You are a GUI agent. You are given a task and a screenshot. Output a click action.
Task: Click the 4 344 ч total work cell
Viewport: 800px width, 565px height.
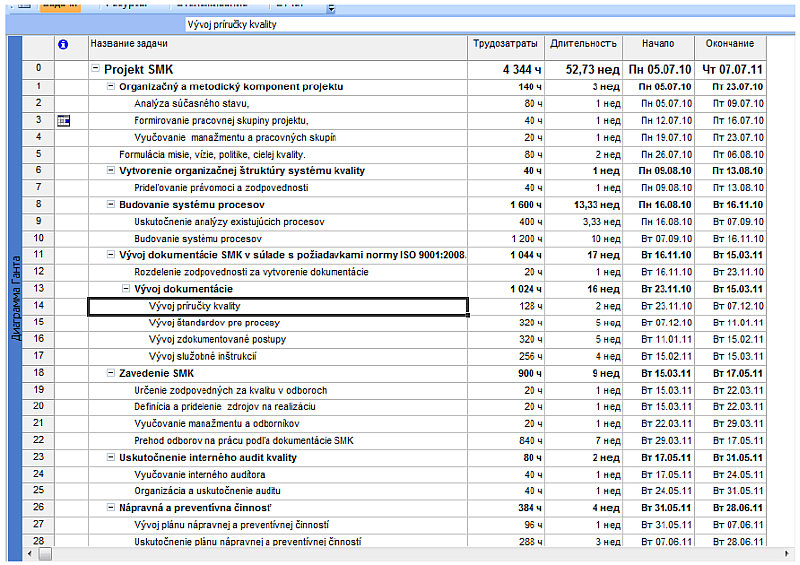tap(506, 69)
